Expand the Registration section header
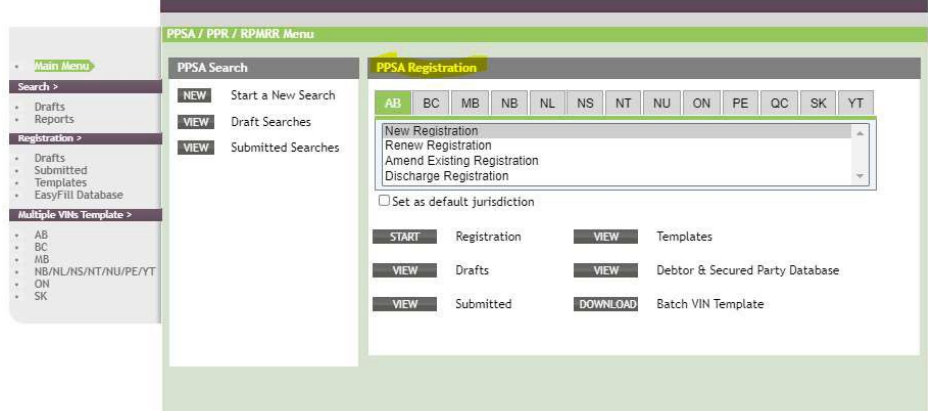Viewport: 928px width, 411px height. [85, 139]
